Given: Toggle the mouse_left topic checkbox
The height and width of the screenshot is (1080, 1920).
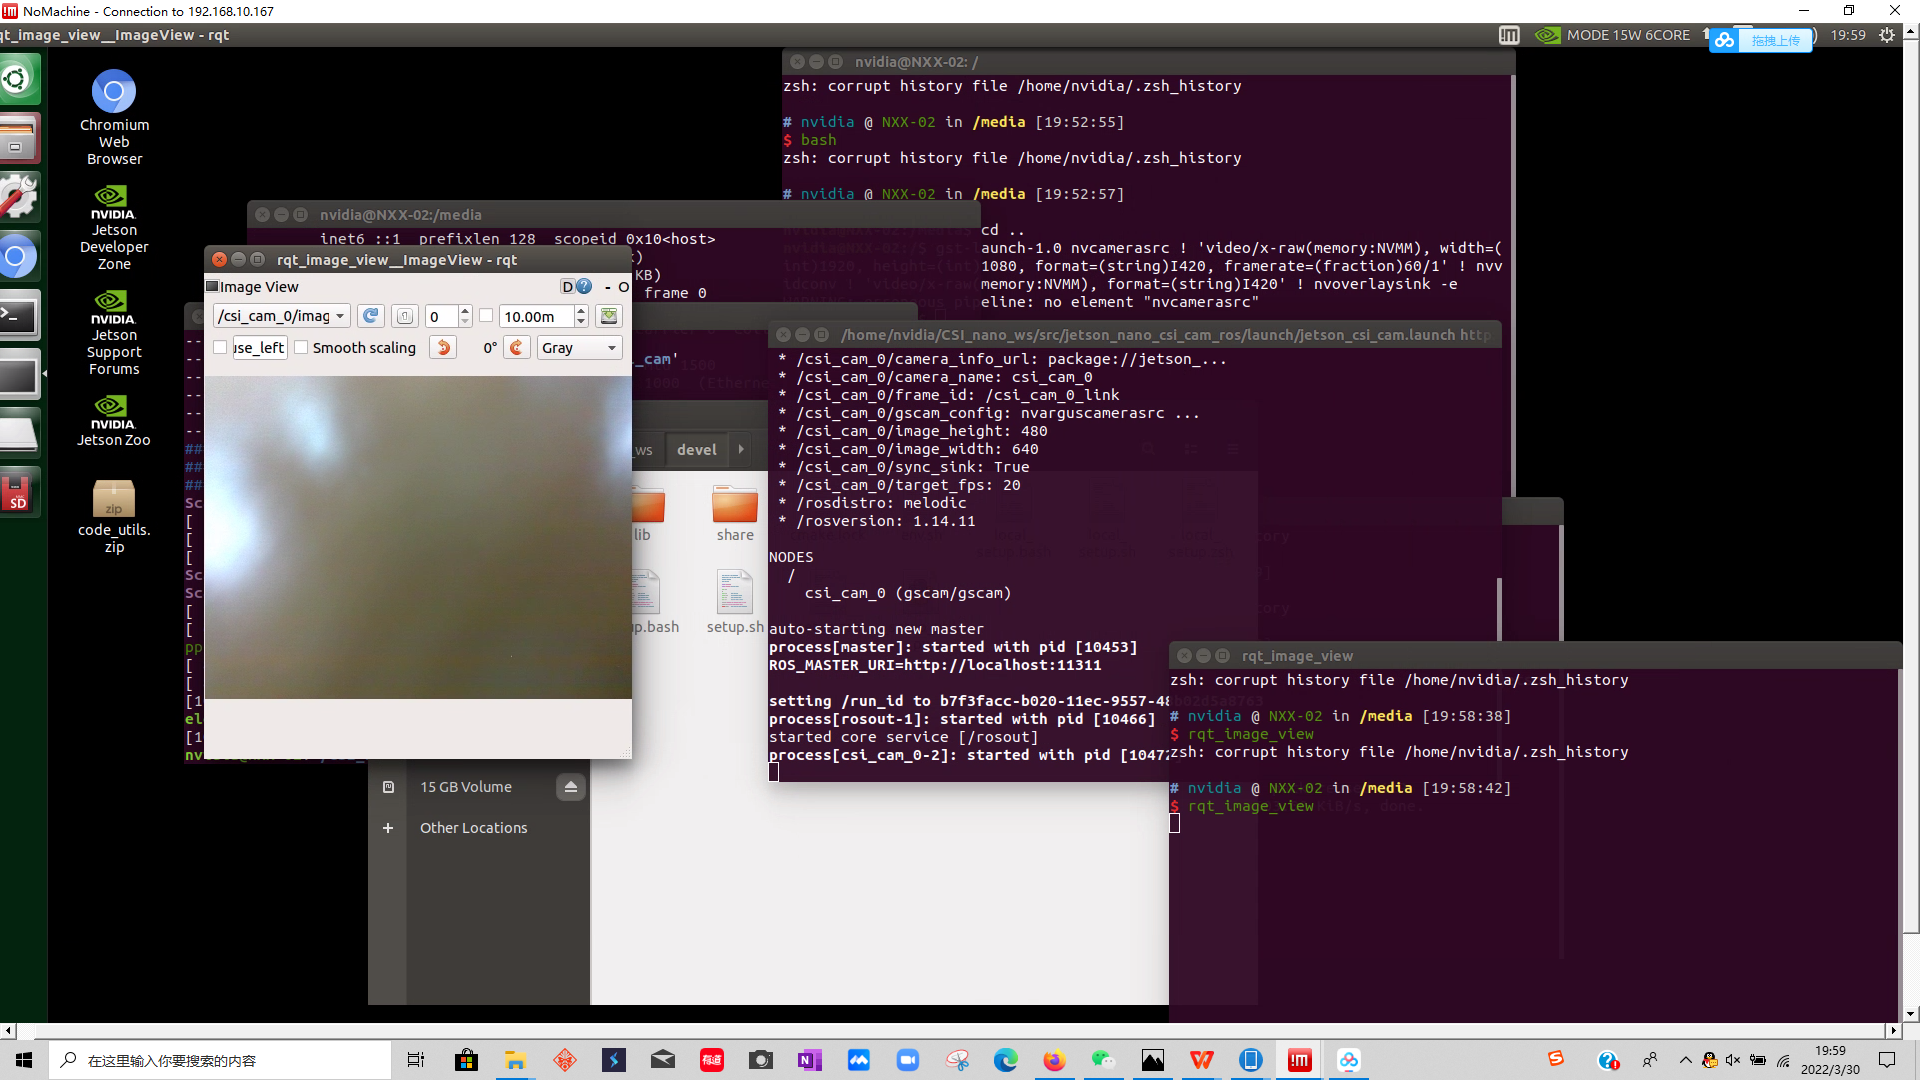Looking at the screenshot, I should (x=221, y=347).
